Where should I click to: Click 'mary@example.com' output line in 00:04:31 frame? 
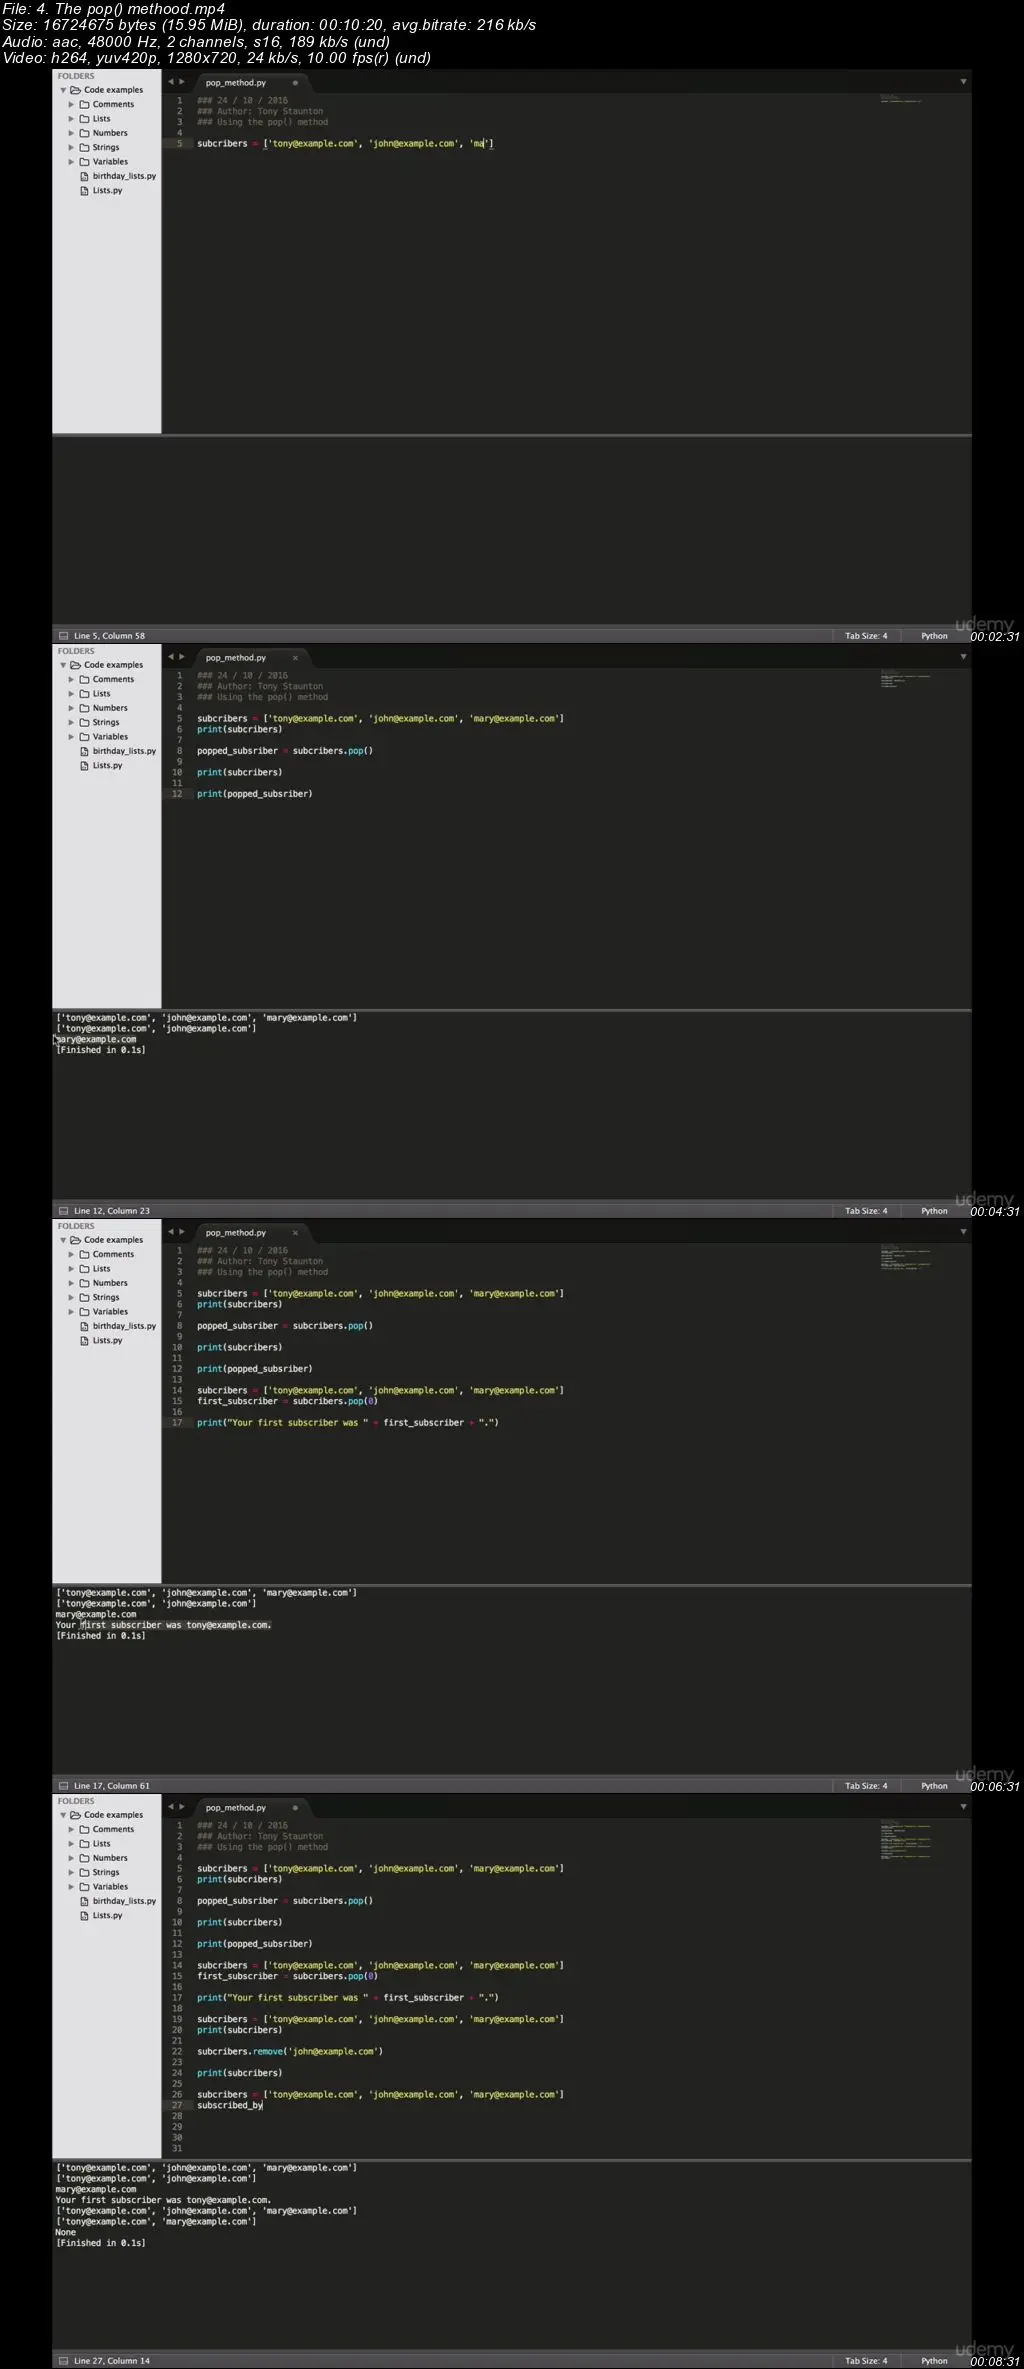tap(96, 1039)
